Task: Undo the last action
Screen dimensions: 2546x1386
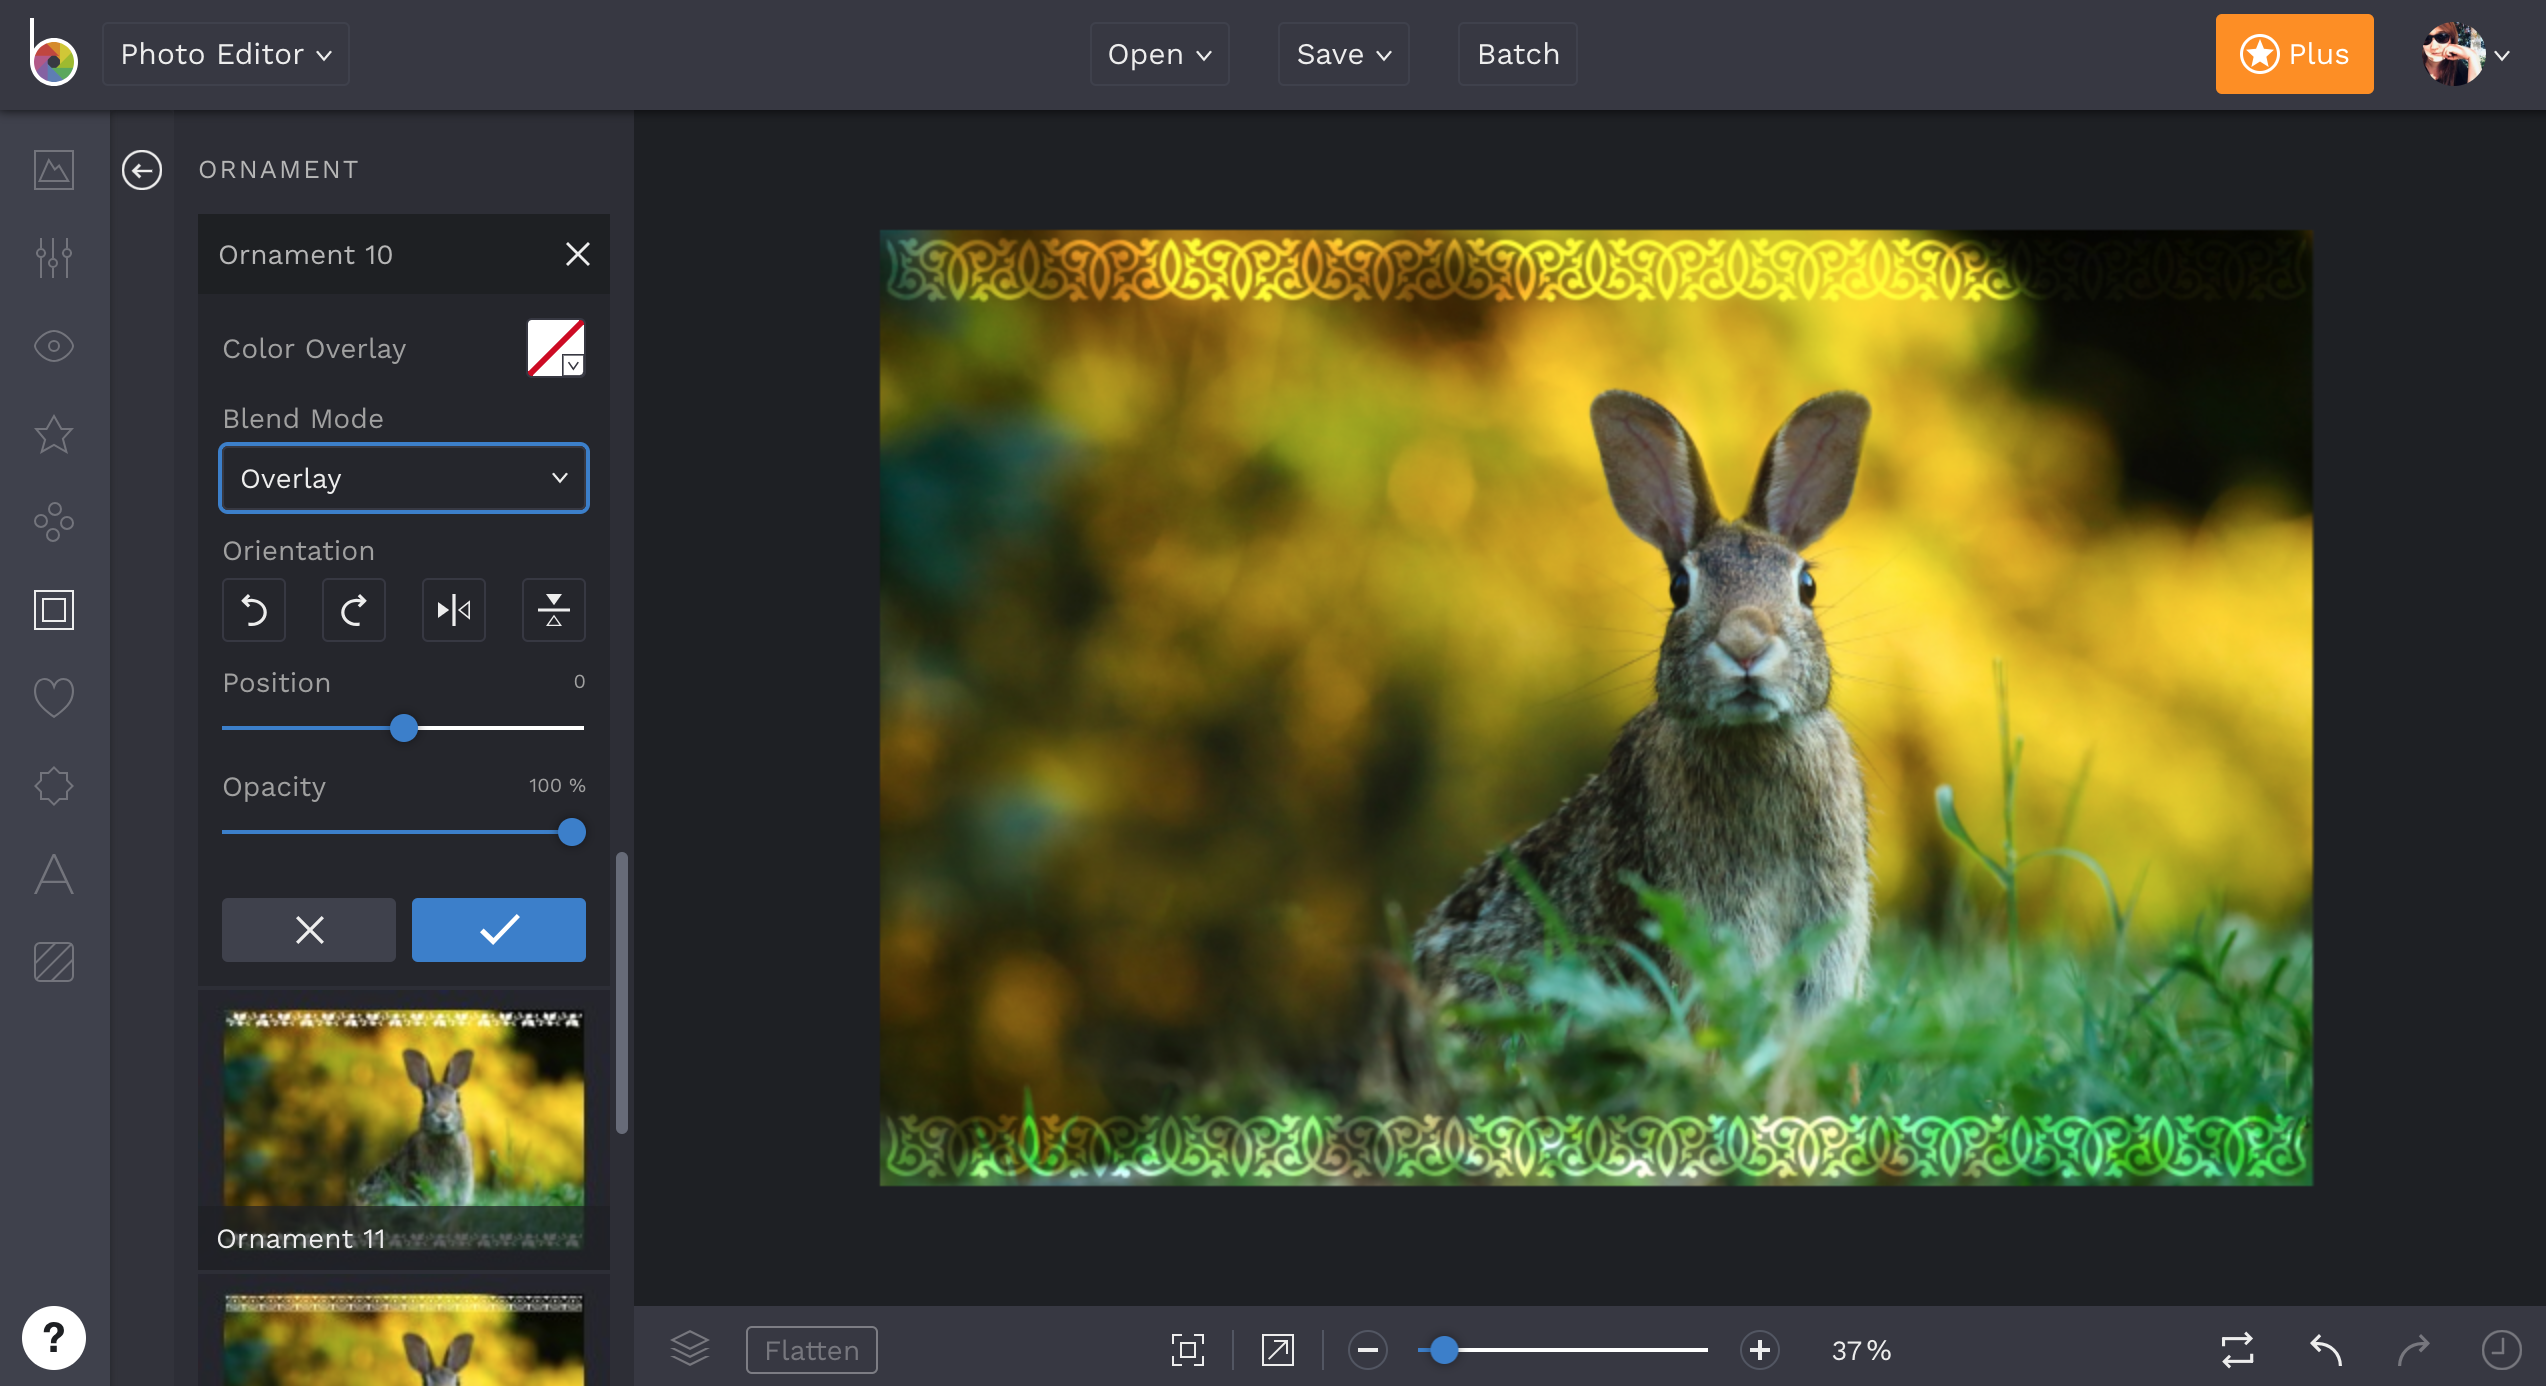Action: 2326,1350
